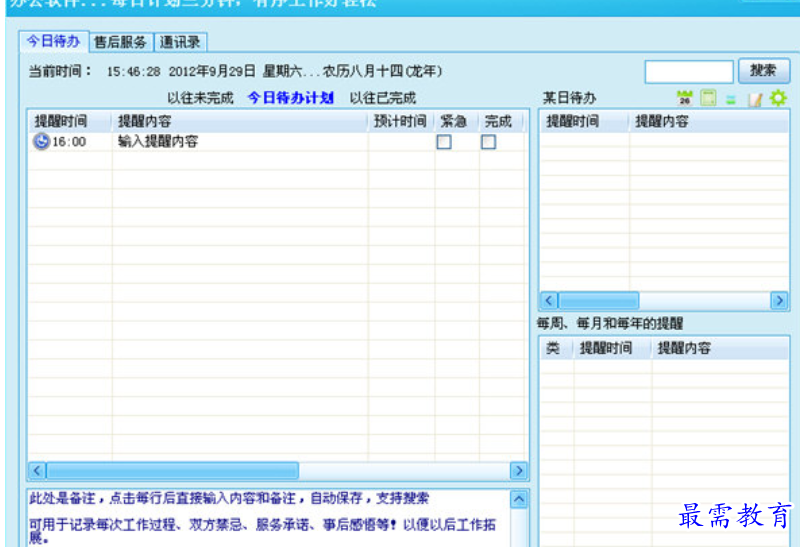
Task: Click the 输入提醒内容 cell
Action: 240,142
